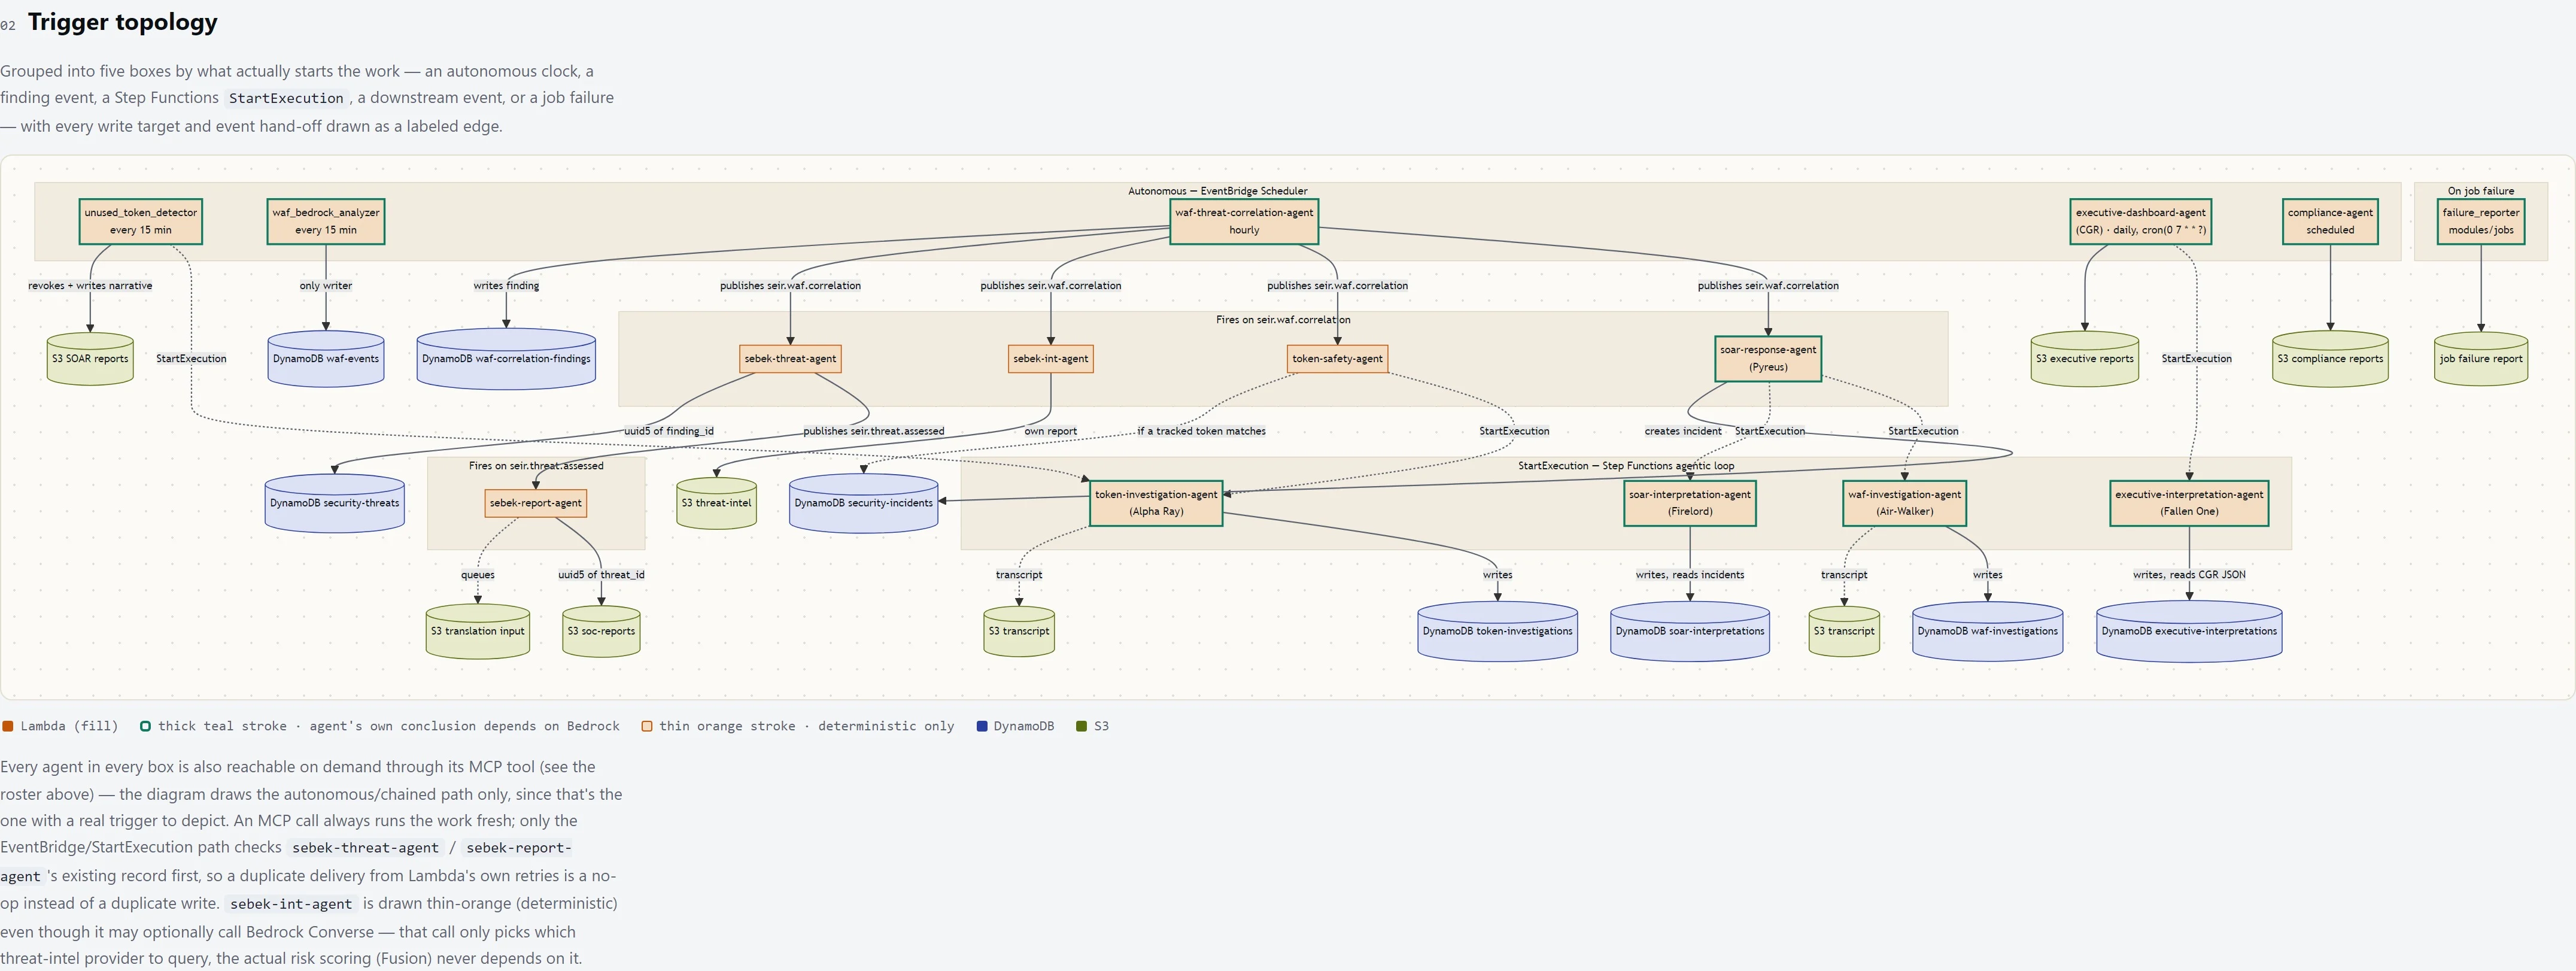Click the 'uuid5 of threat_id' edge label
This screenshot has width=2576, height=971.
coord(601,575)
